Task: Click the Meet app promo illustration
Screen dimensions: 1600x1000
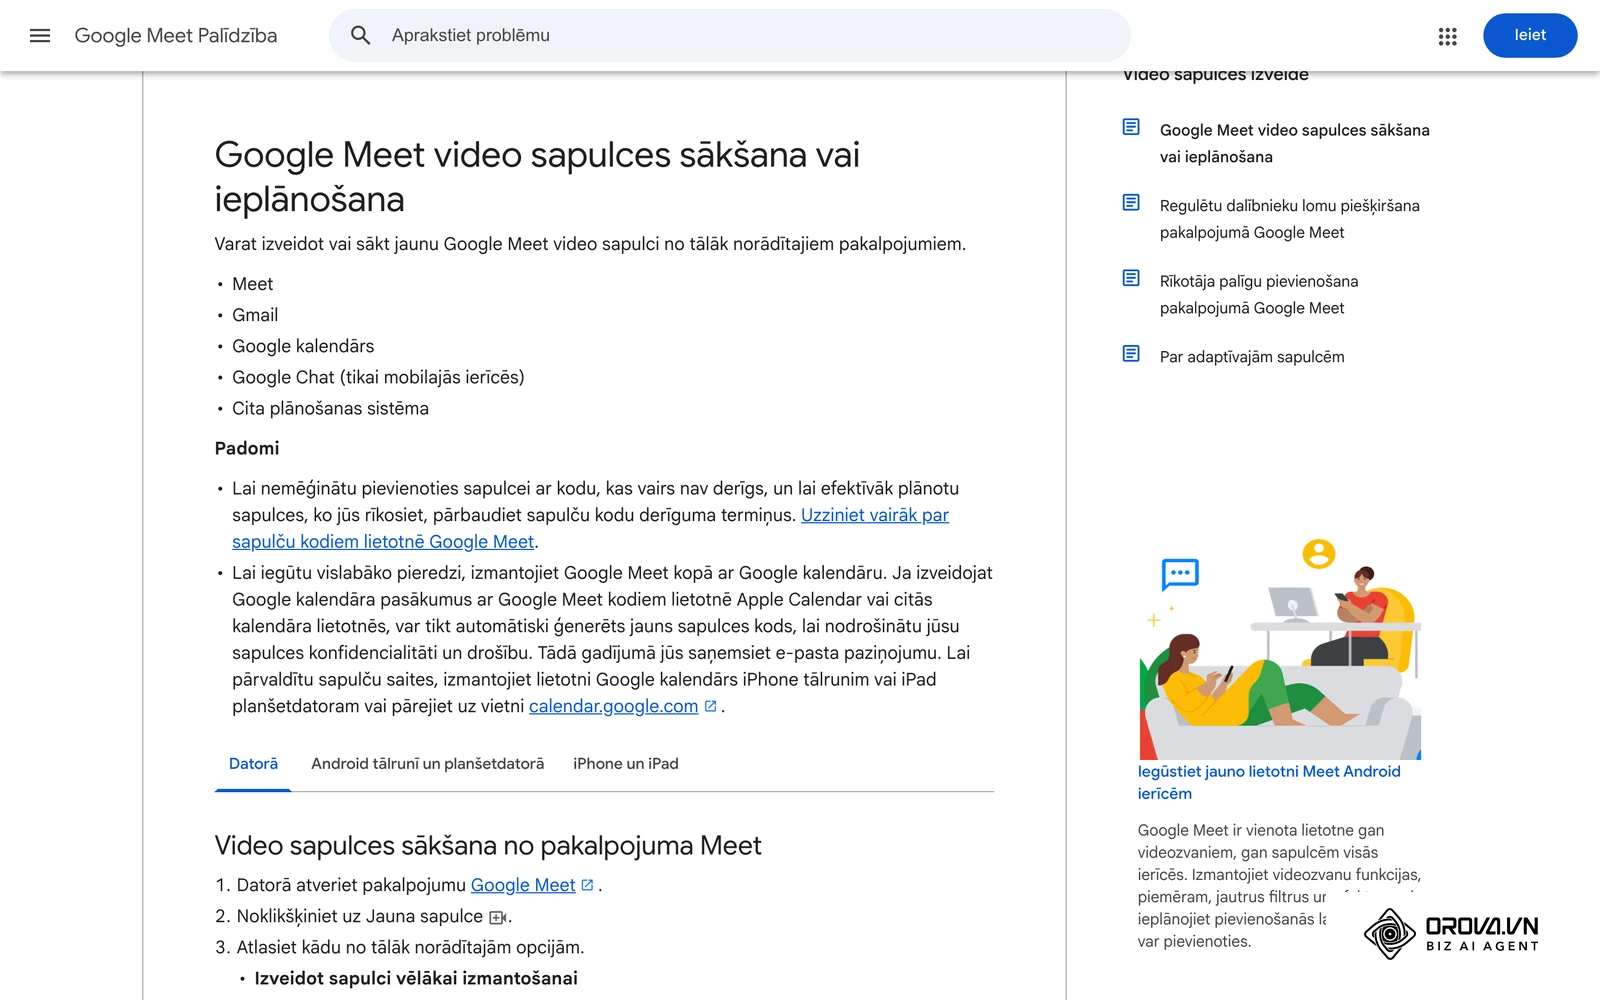Action: pos(1280,648)
